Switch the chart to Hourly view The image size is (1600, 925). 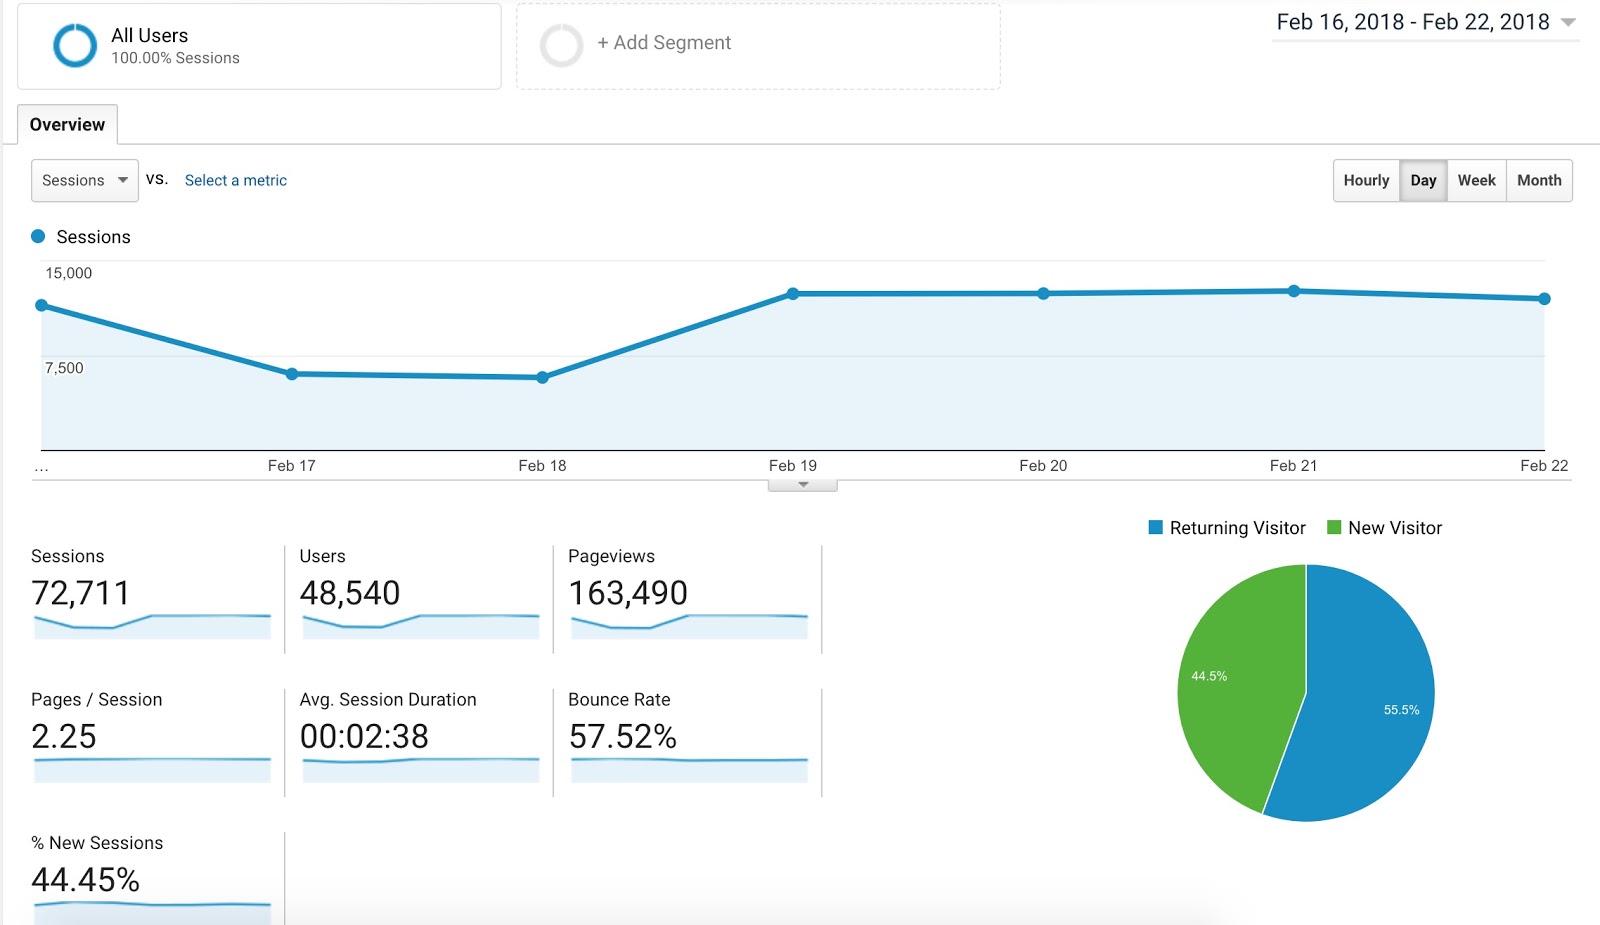click(1366, 181)
